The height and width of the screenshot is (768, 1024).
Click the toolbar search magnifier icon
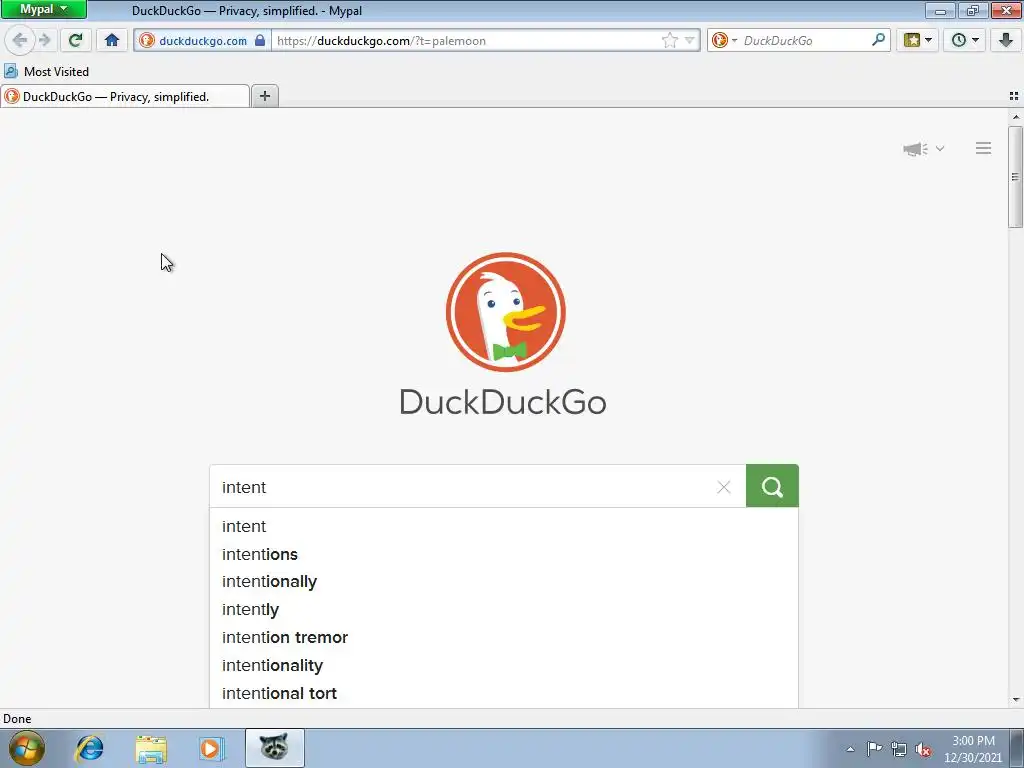click(x=878, y=40)
